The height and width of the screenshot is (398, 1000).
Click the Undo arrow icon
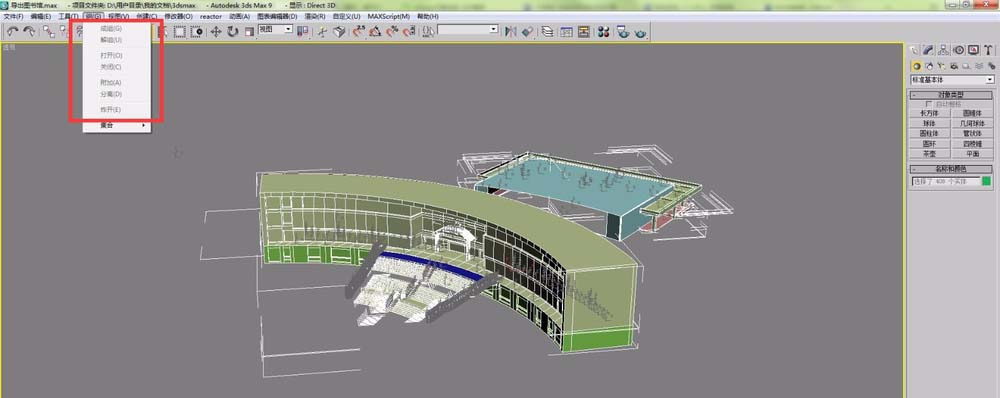12,31
